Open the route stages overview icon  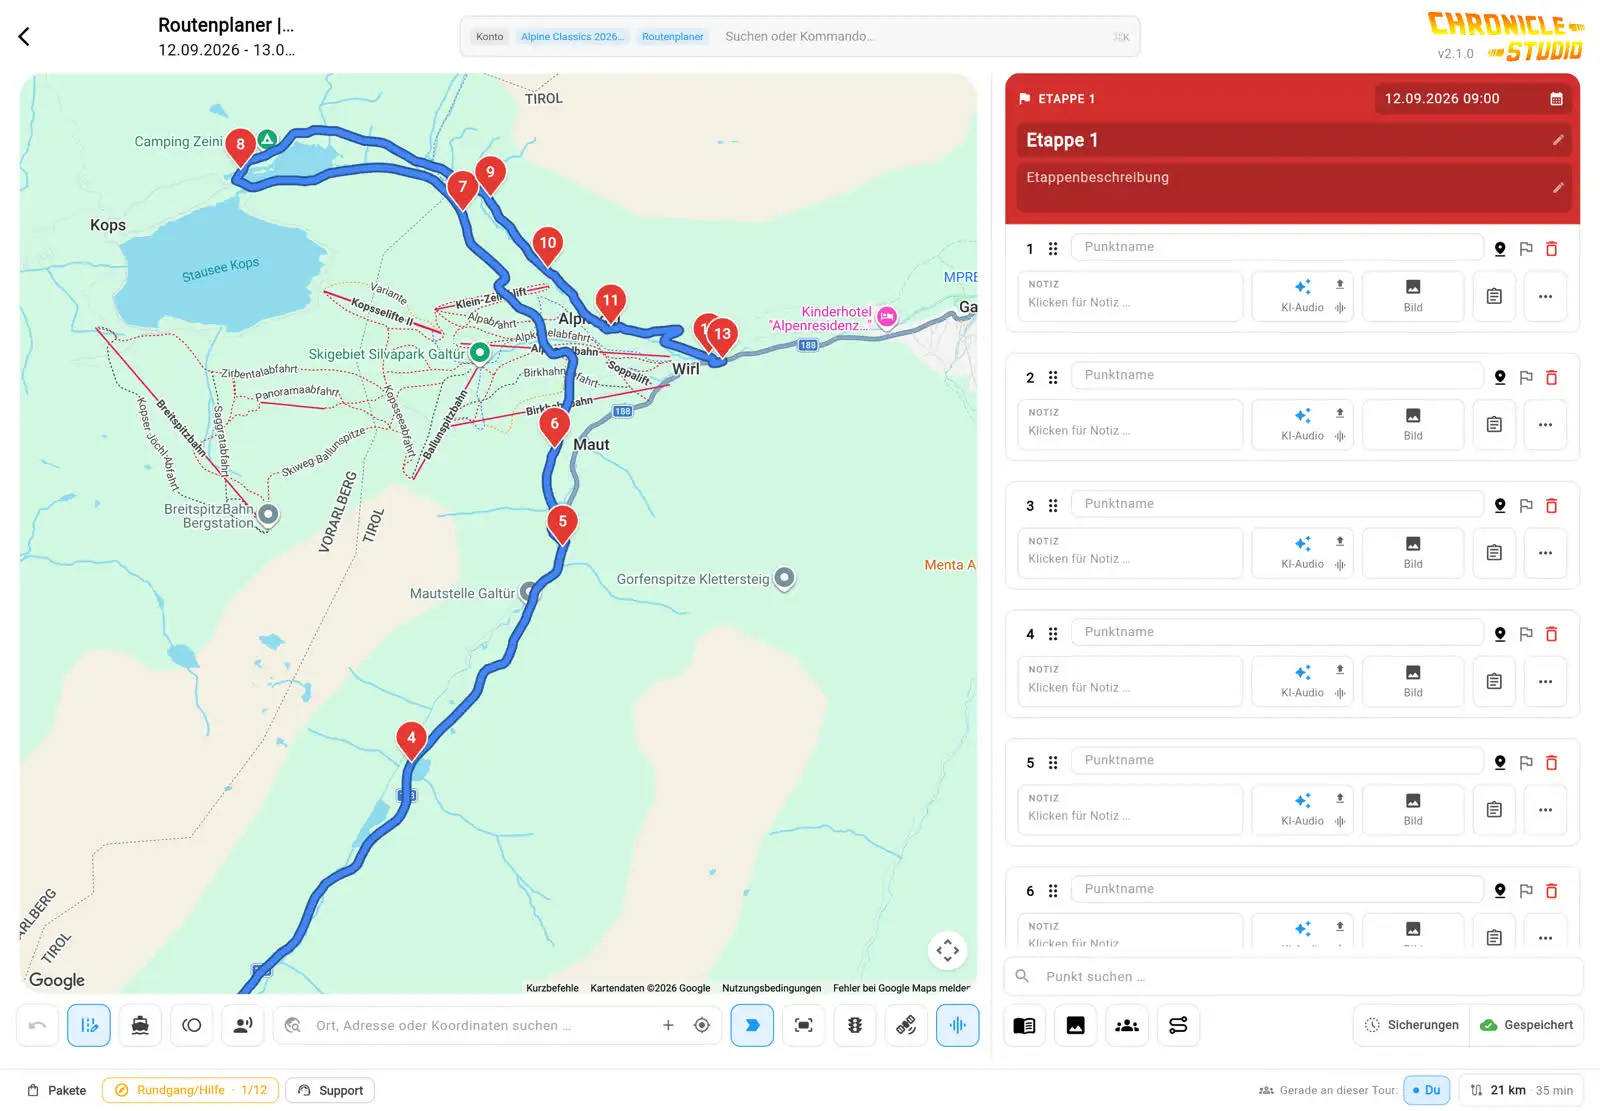click(1178, 1026)
